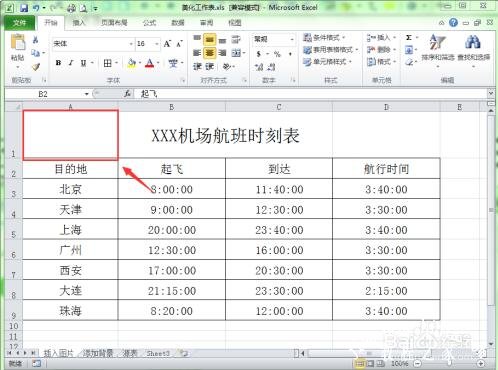Screen dimensions: 498x370
Task: Open format as table (套用表格格式) menu
Action: coord(331,50)
